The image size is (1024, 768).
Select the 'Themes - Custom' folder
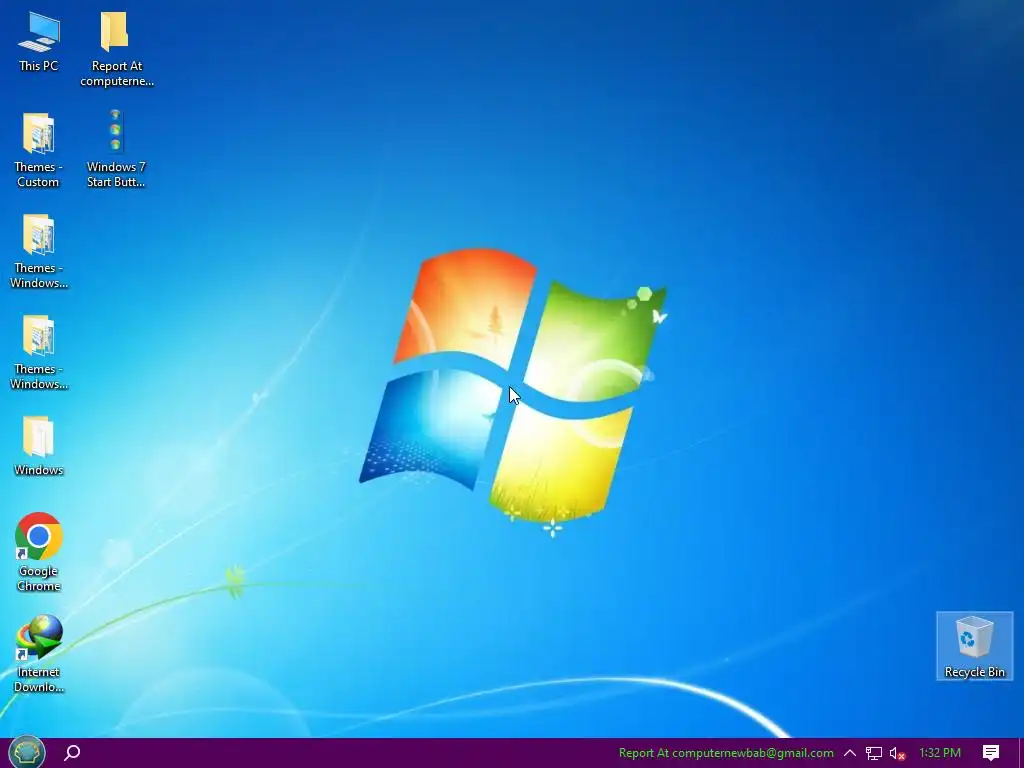tap(38, 150)
